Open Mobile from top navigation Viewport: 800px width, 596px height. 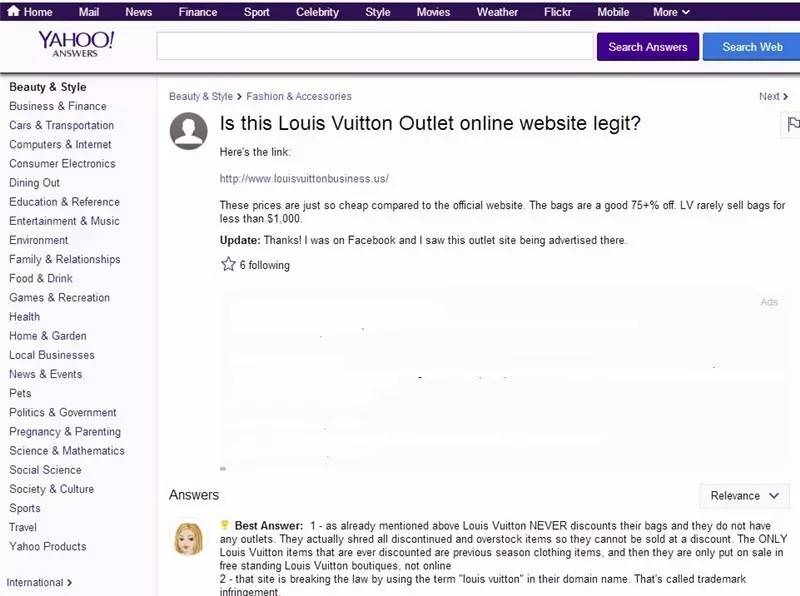coord(613,12)
